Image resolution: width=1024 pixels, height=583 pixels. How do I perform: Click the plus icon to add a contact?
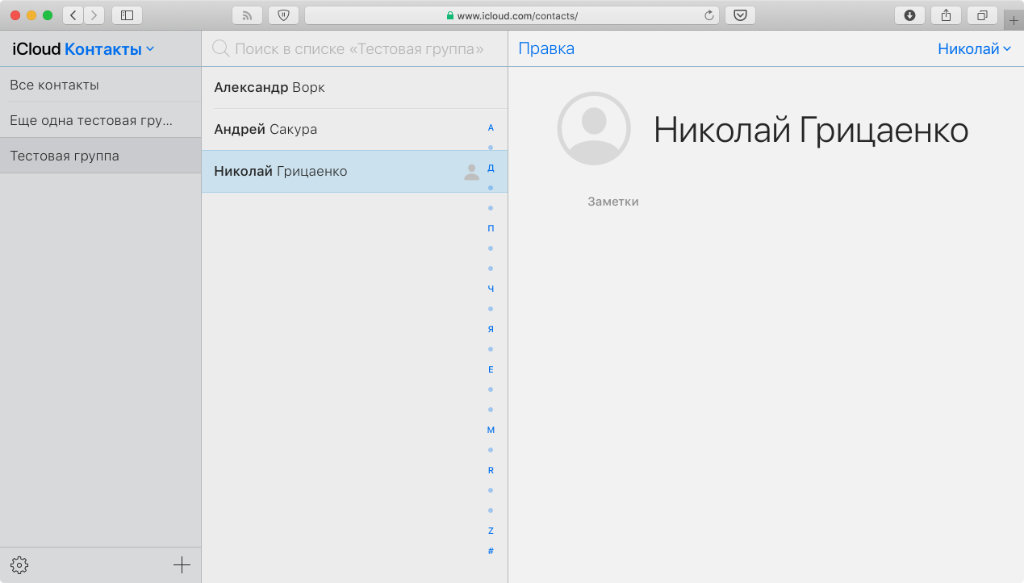pos(181,565)
